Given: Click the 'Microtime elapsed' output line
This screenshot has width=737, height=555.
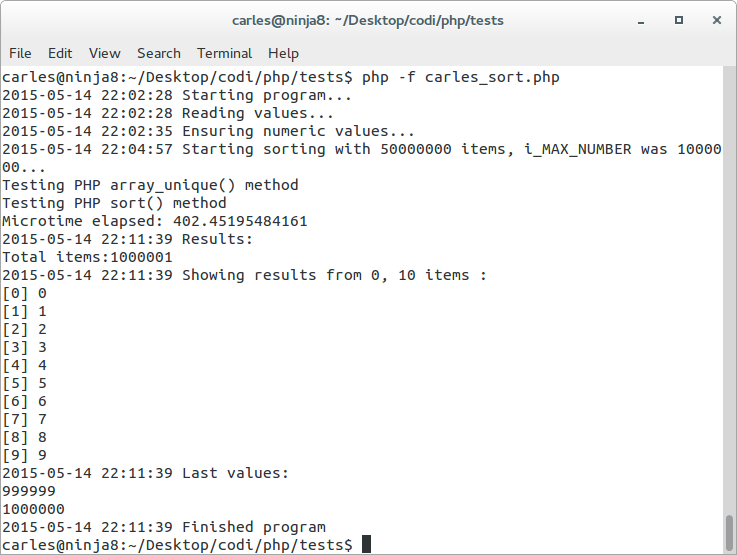Looking at the screenshot, I should (155, 221).
